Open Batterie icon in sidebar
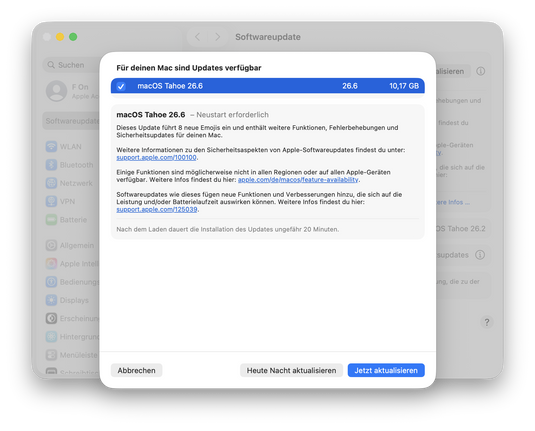Screen dimensions: 535x431 (51, 220)
